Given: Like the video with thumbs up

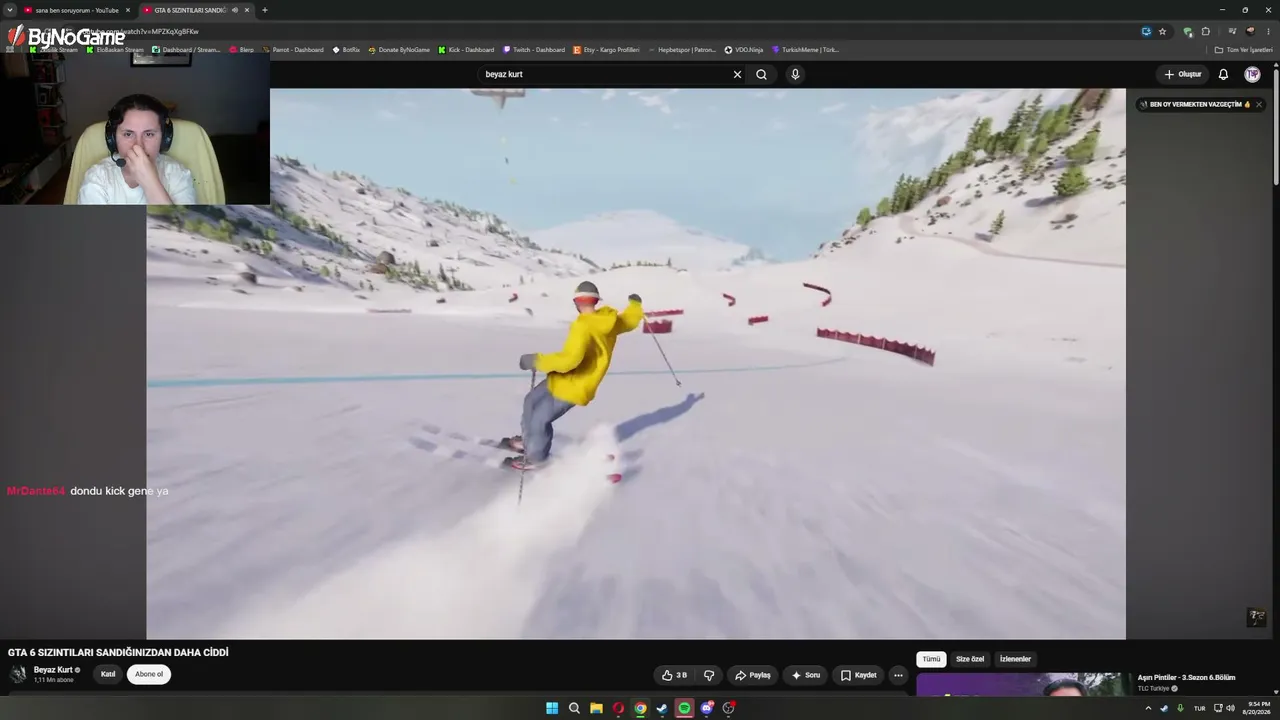Looking at the screenshot, I should pyautogui.click(x=675, y=675).
